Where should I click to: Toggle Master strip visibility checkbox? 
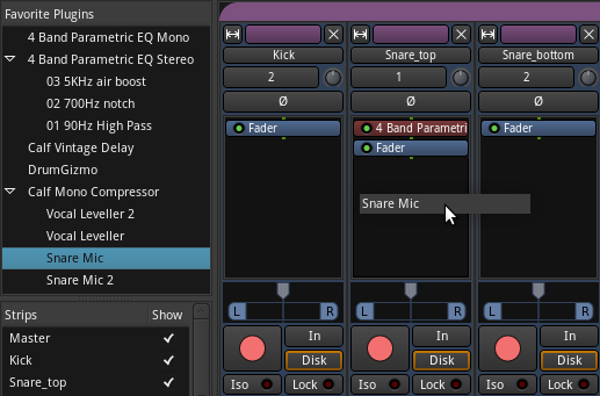[x=168, y=338]
